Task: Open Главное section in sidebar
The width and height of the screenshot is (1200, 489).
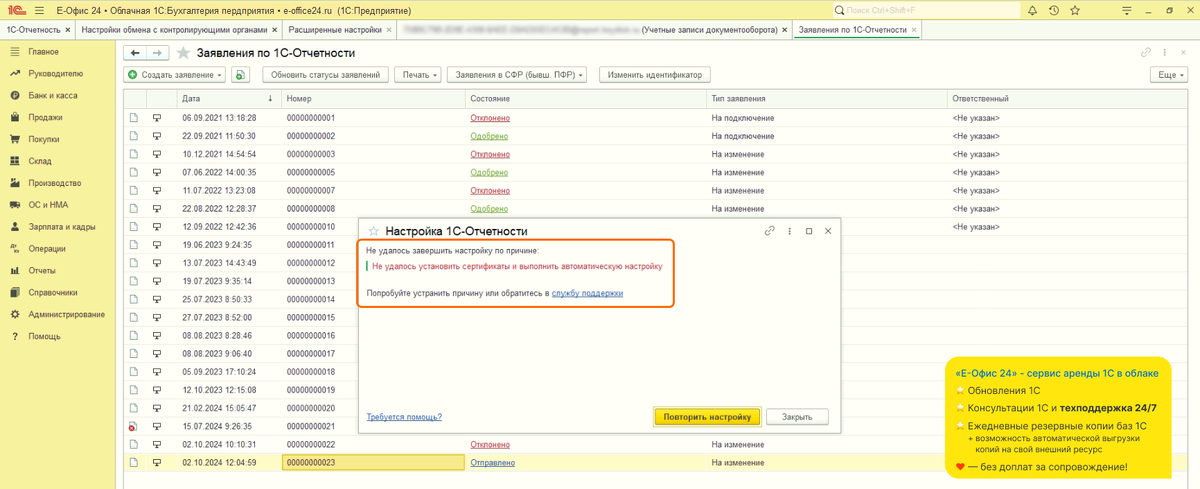Action: pos(43,52)
